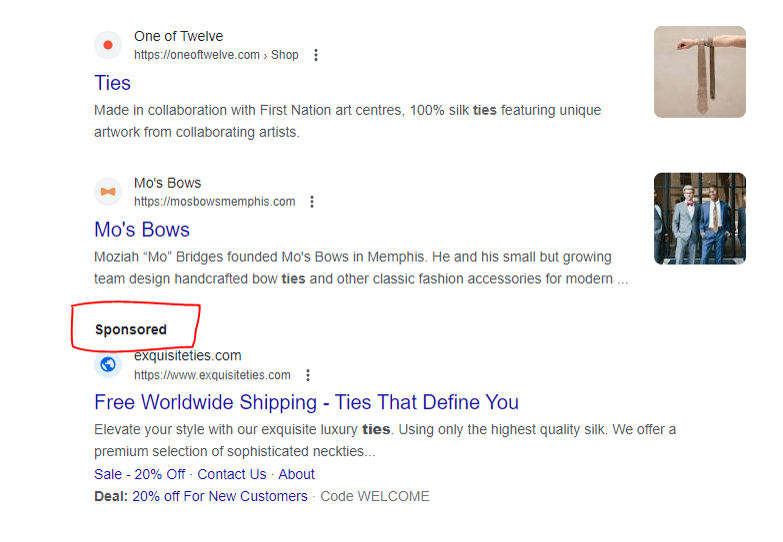Open three-dot options for exquisiteties.com ad

pyautogui.click(x=308, y=376)
